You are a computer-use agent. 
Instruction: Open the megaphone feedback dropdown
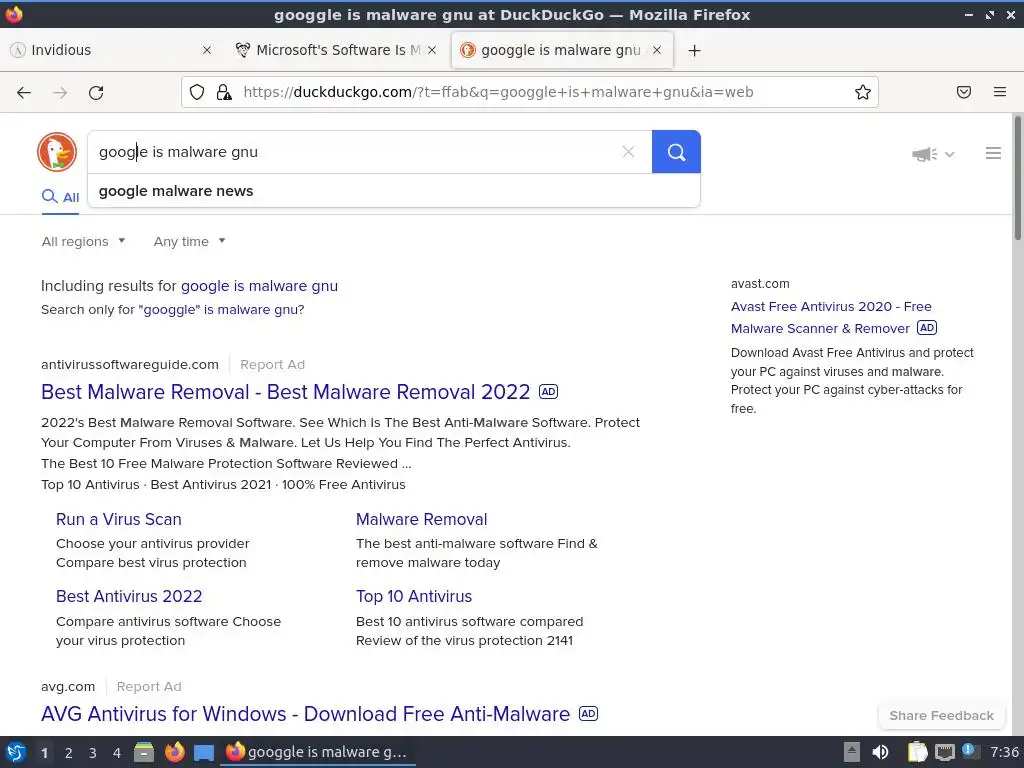[933, 154]
